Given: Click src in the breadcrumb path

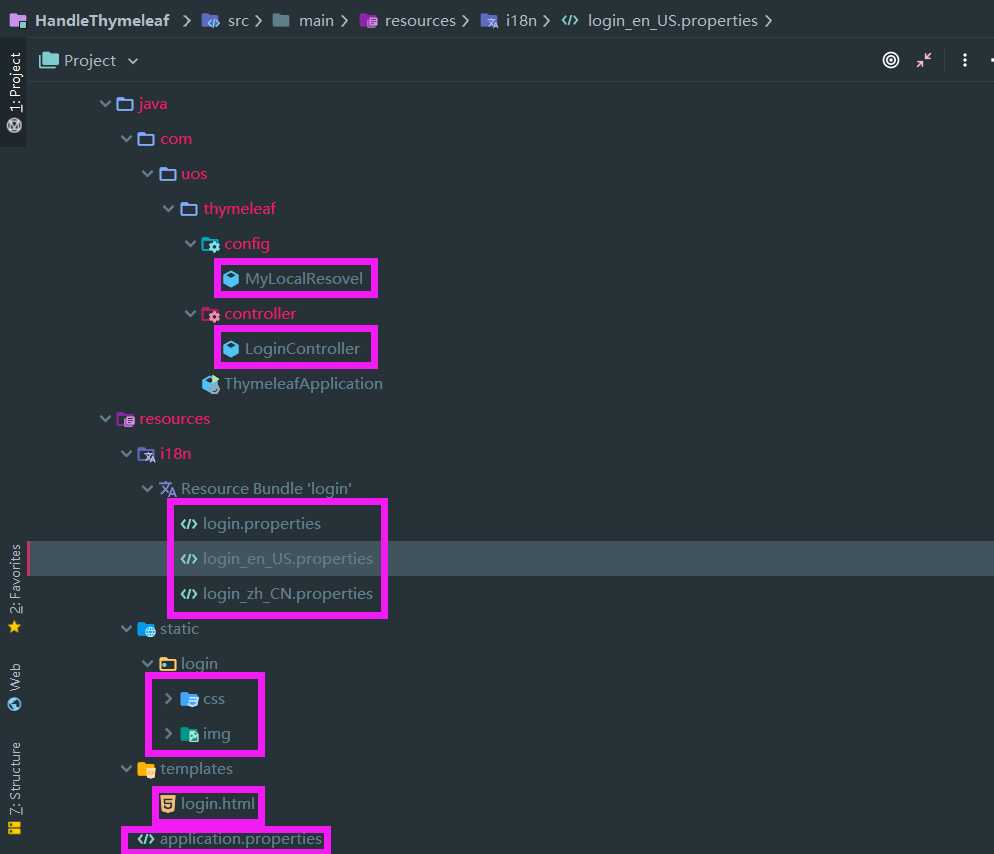Looking at the screenshot, I should (x=238, y=21).
